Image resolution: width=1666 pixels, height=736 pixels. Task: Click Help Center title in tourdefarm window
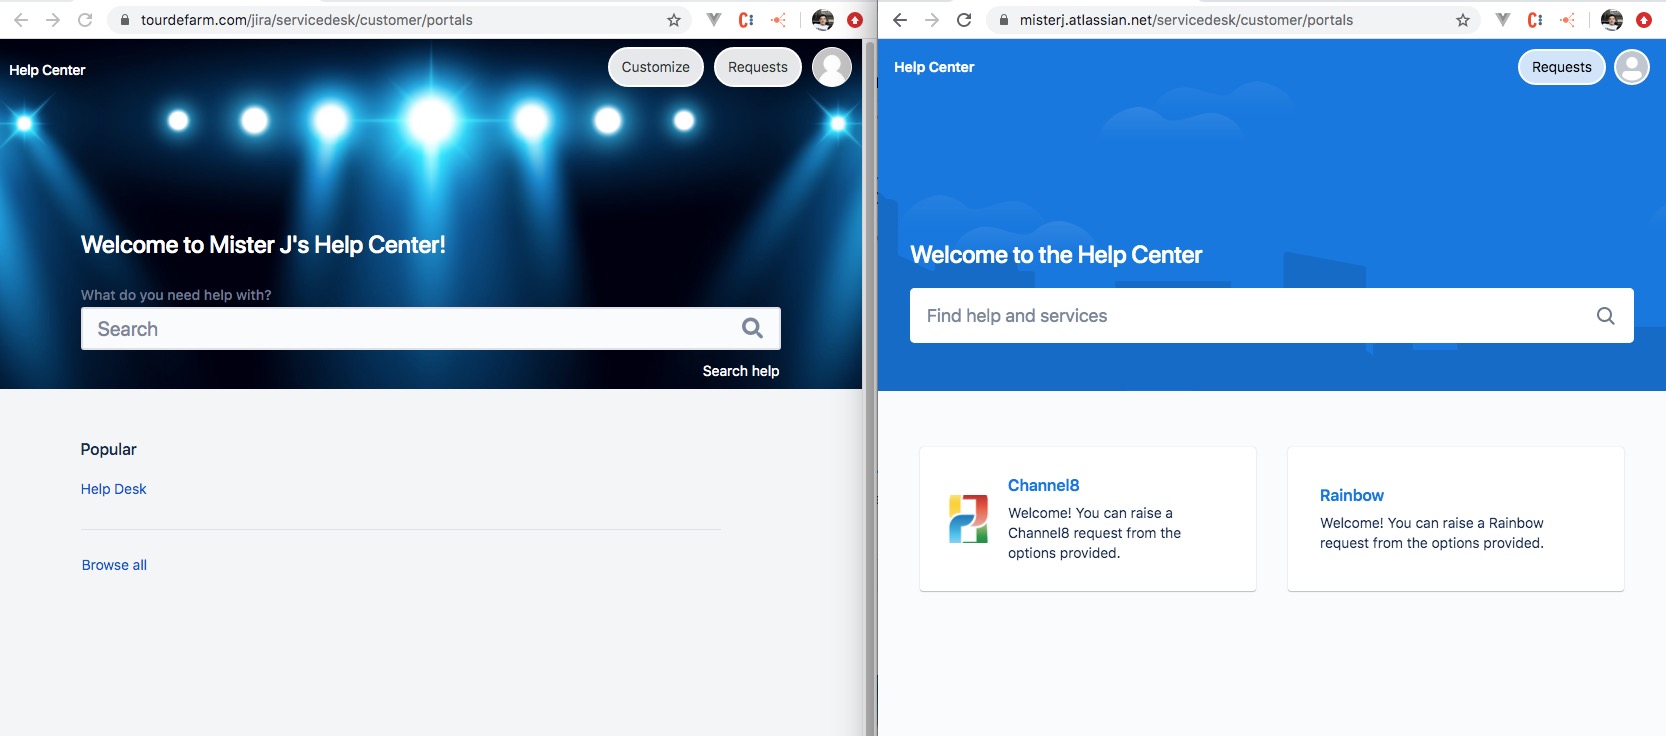pos(47,70)
